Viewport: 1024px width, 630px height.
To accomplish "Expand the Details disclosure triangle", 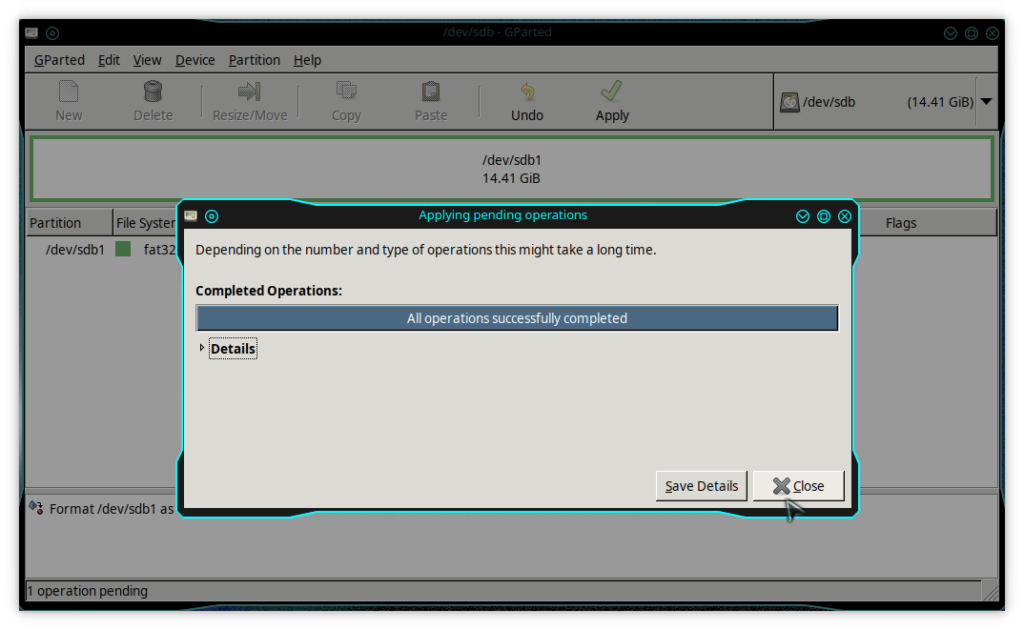I will pyautogui.click(x=202, y=348).
